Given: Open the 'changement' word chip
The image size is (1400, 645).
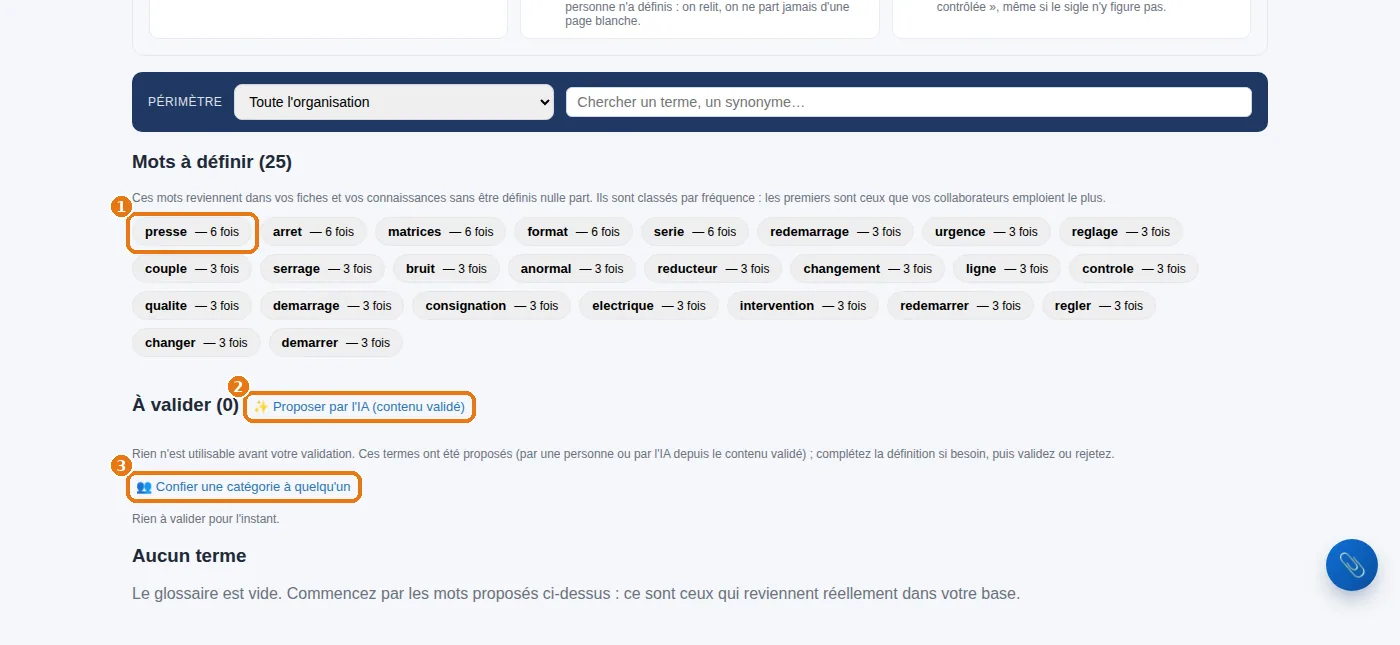Looking at the screenshot, I should point(868,269).
